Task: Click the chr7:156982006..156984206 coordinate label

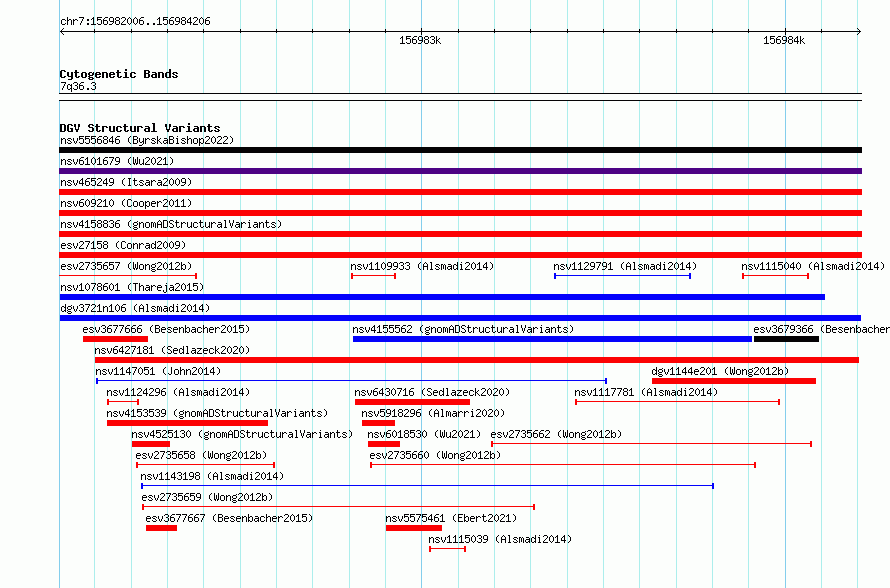Action: (135, 22)
